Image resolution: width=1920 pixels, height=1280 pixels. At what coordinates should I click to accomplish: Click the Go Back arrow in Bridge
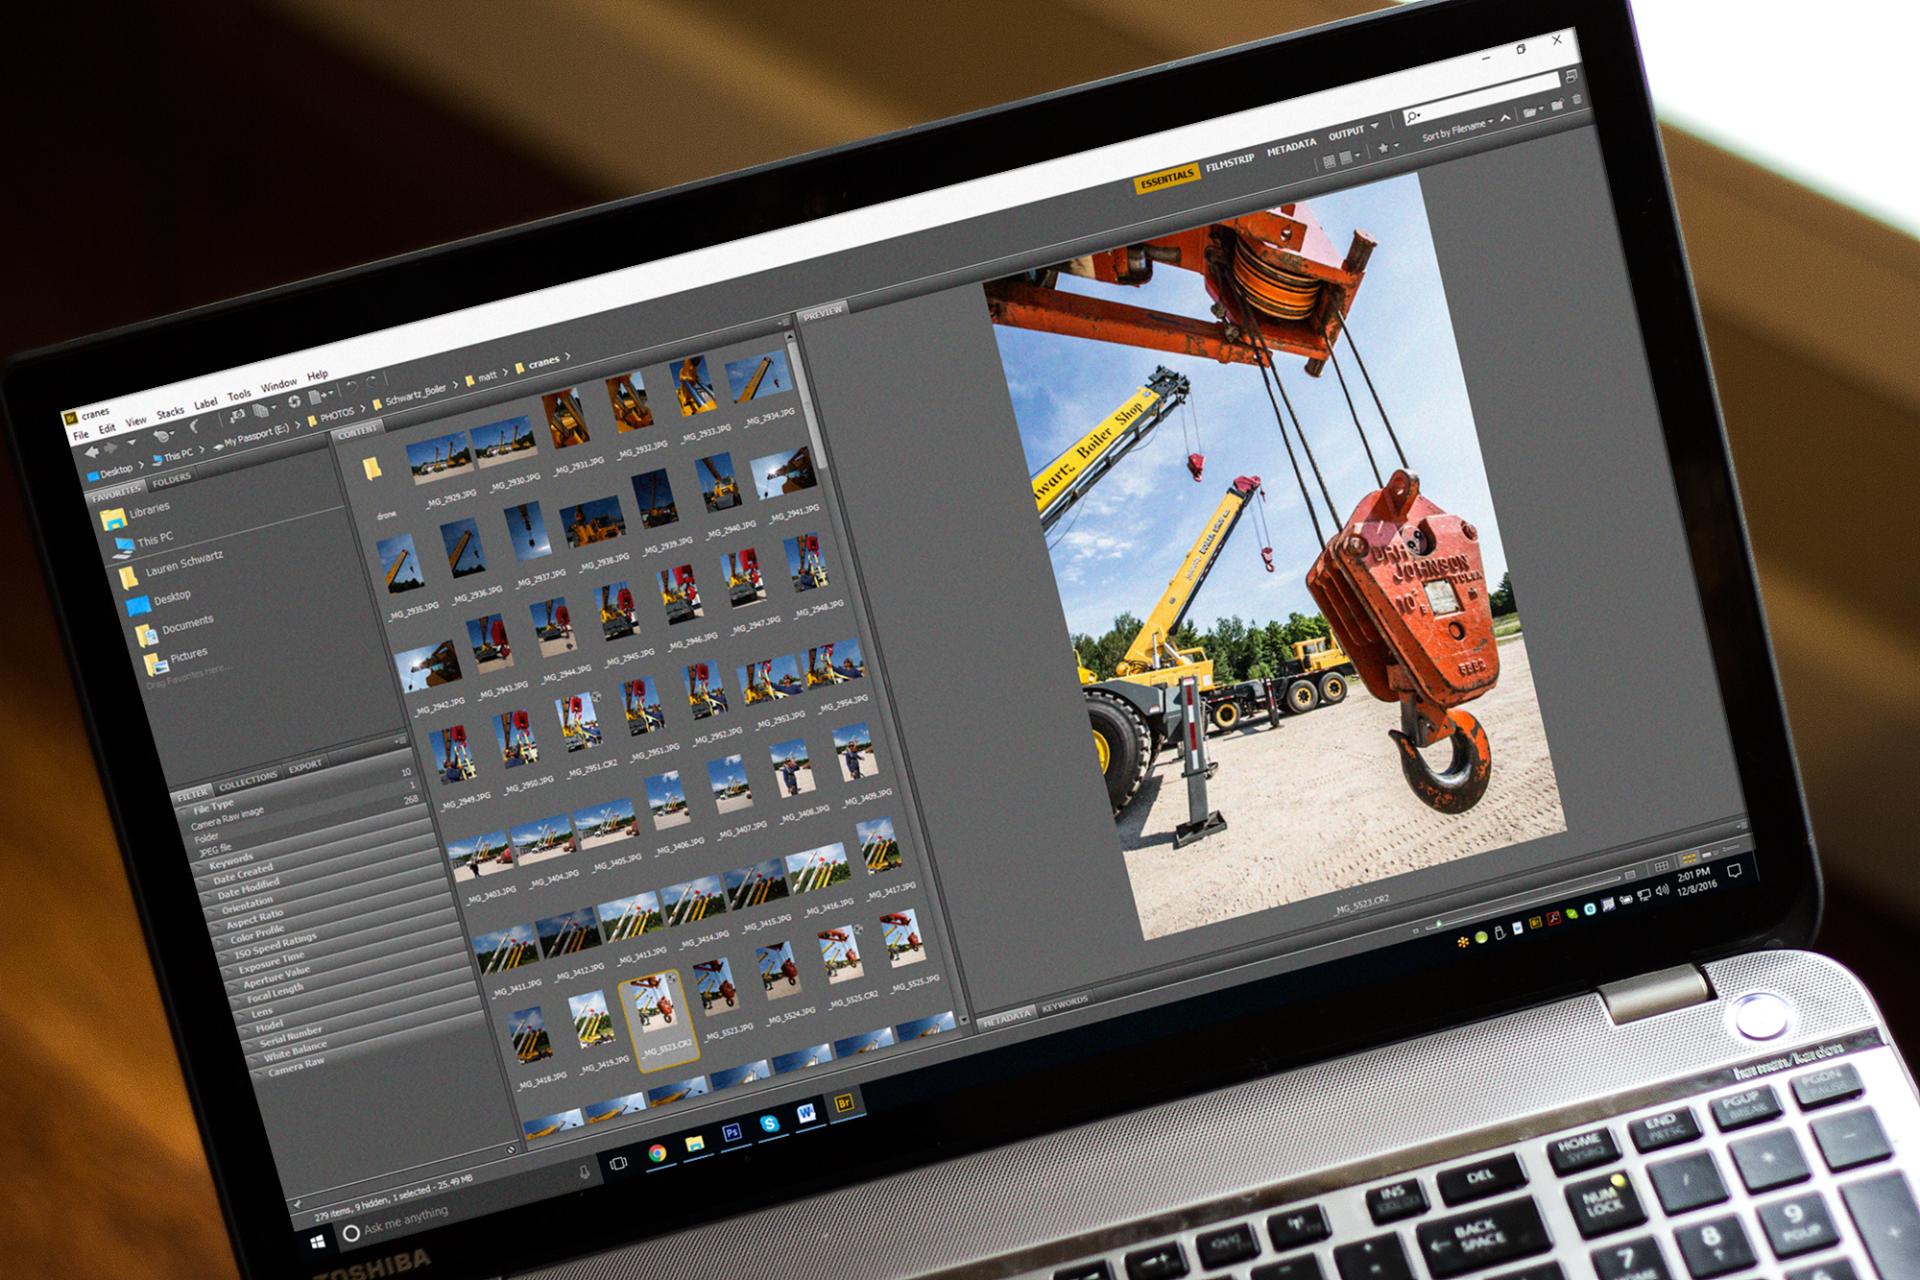pyautogui.click(x=91, y=452)
